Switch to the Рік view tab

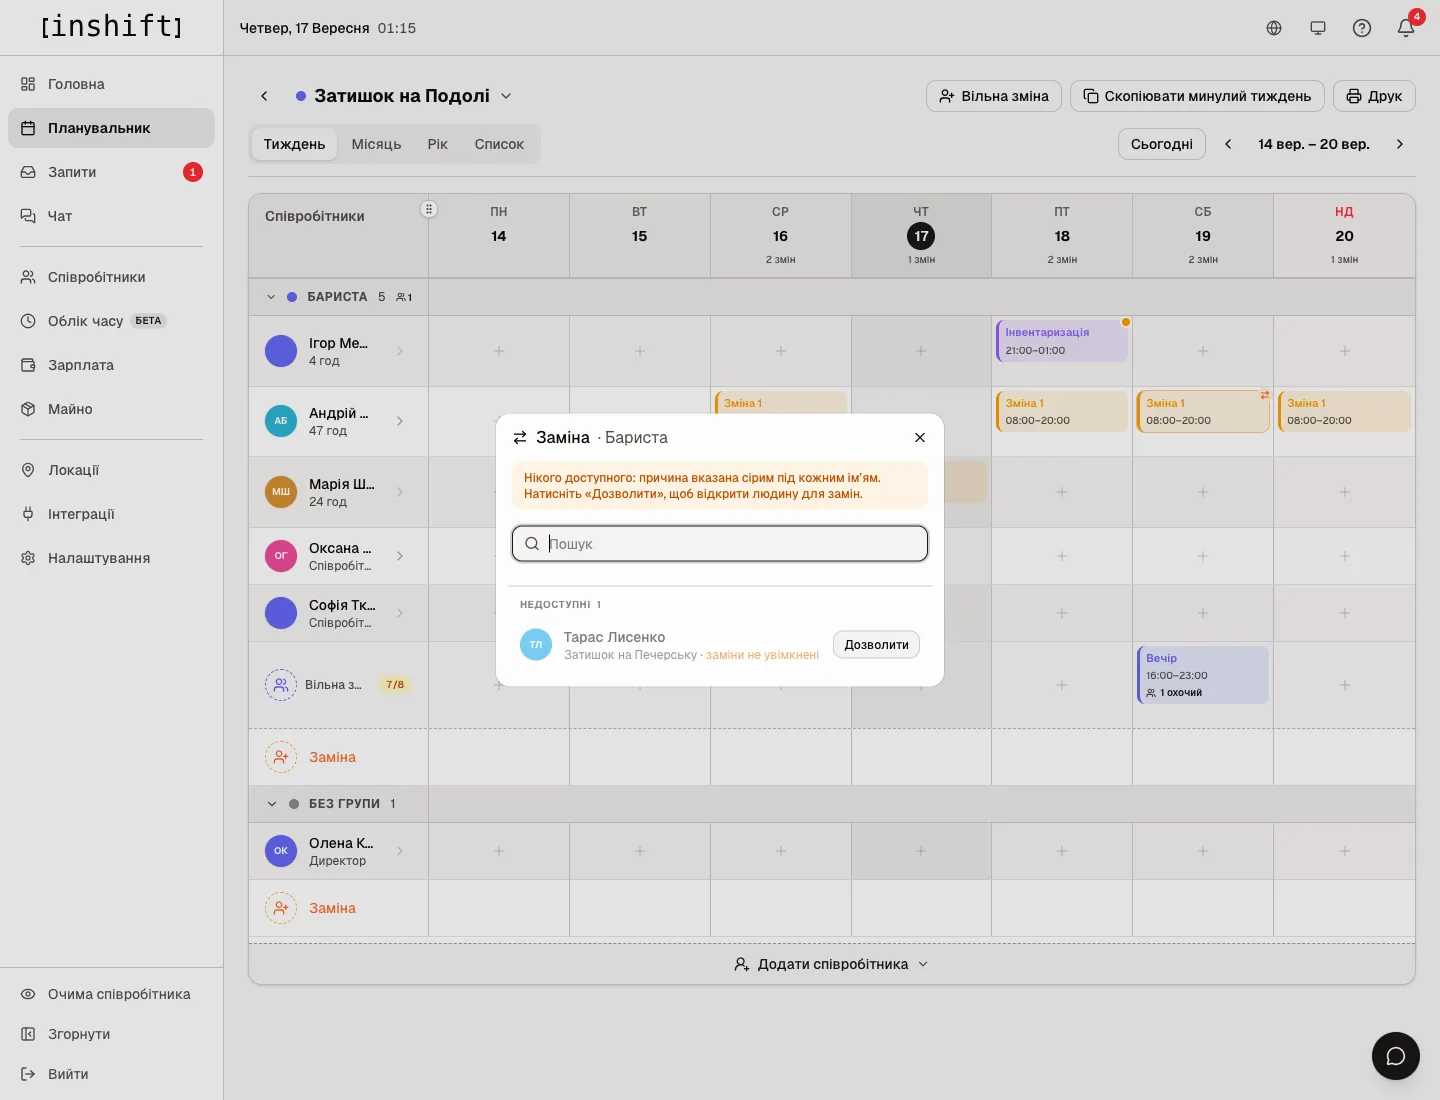[x=438, y=144]
